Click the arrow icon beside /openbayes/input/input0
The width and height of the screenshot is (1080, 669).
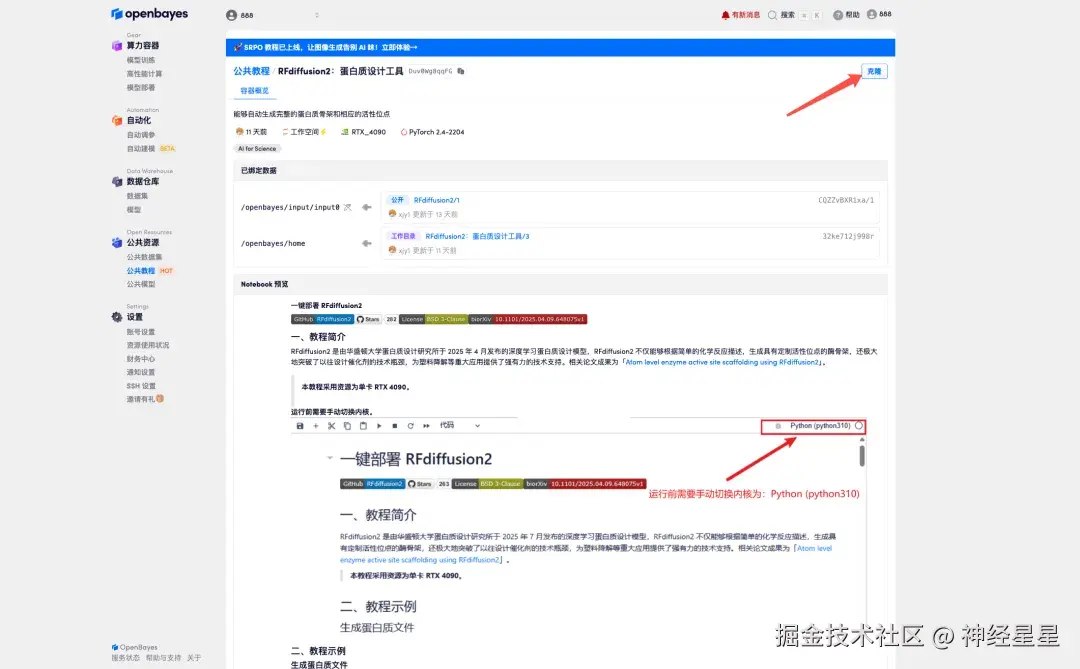point(366,207)
